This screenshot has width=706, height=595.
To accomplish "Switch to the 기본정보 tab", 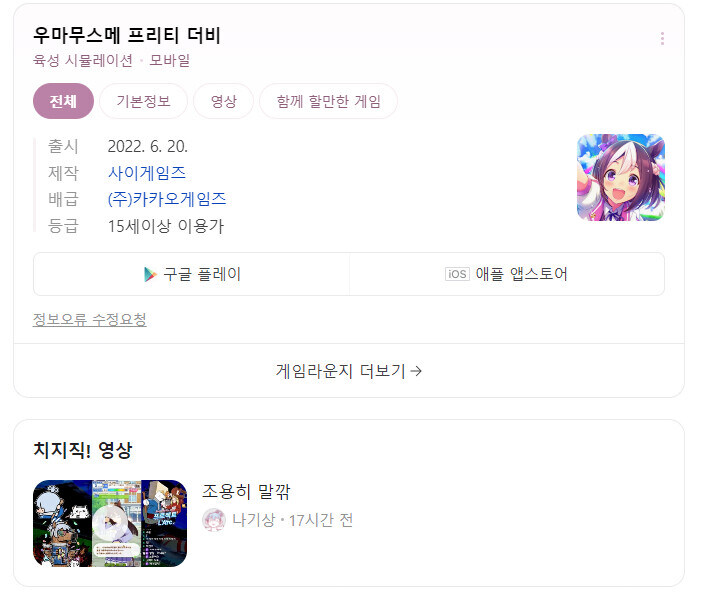I will pyautogui.click(x=144, y=101).
